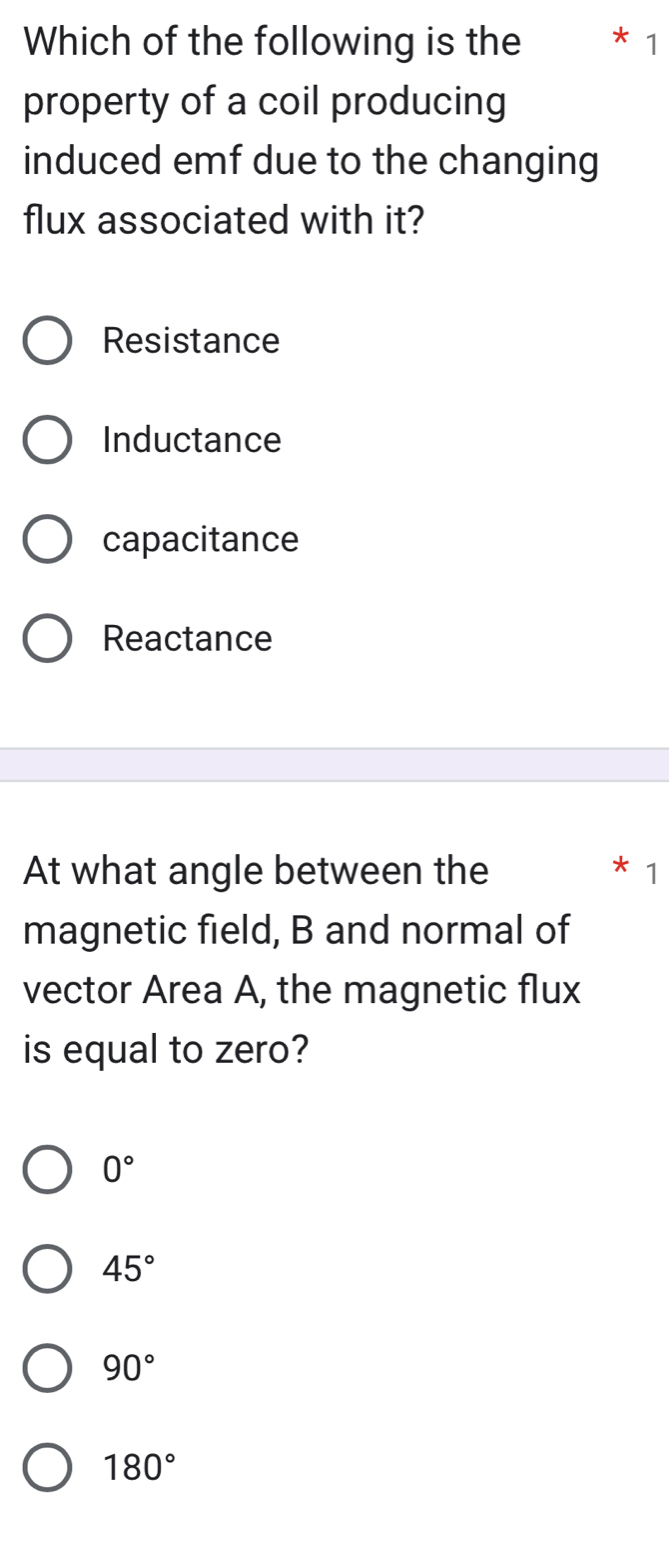Pick the 180° radio button
669x1560 pixels.
[47, 1468]
